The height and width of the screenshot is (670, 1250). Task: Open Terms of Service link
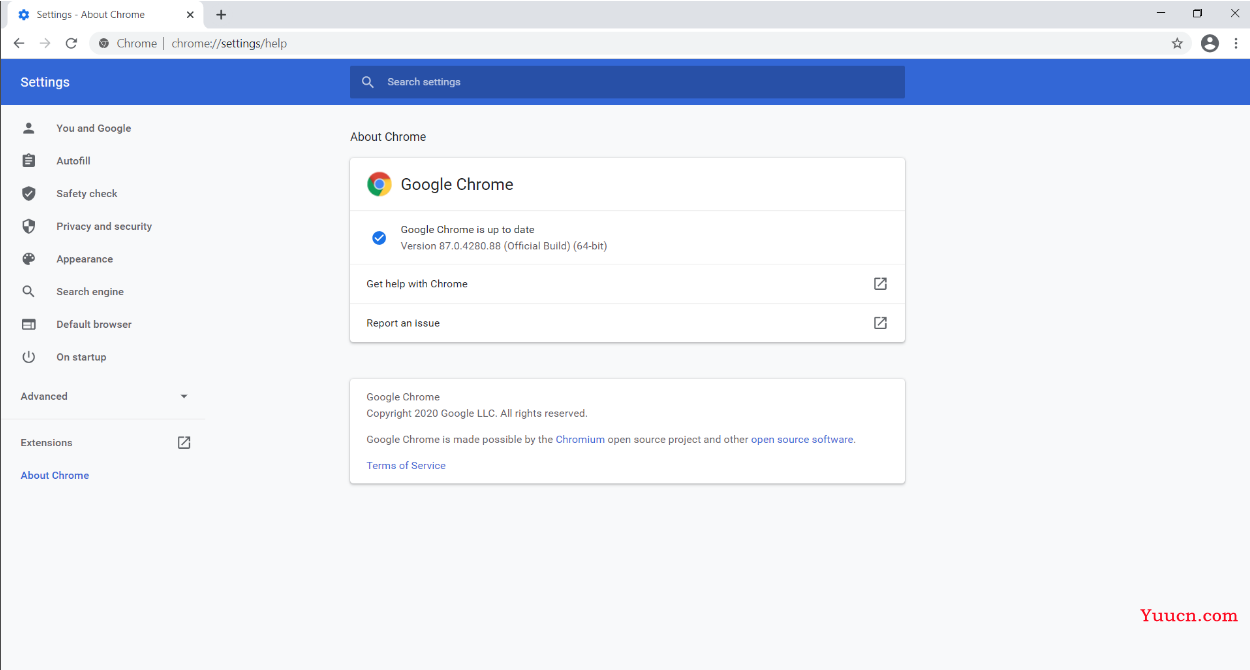point(406,465)
